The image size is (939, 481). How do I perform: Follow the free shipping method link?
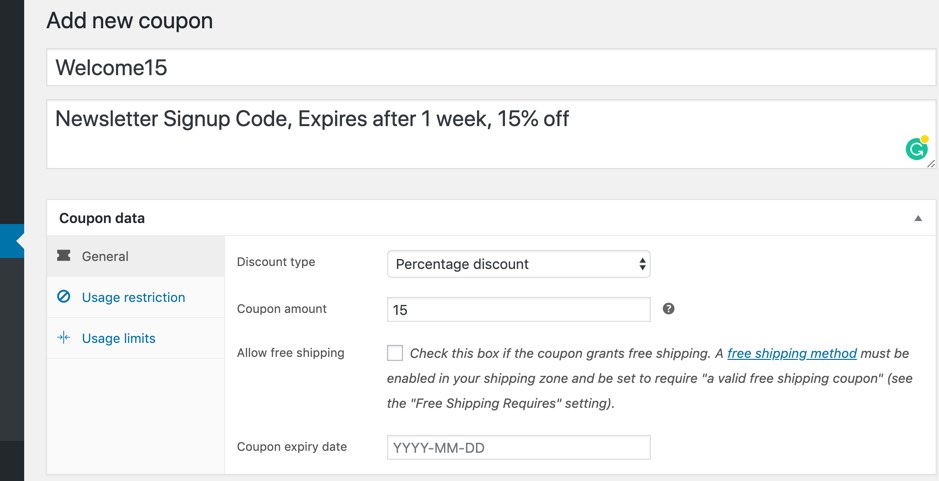(x=791, y=353)
